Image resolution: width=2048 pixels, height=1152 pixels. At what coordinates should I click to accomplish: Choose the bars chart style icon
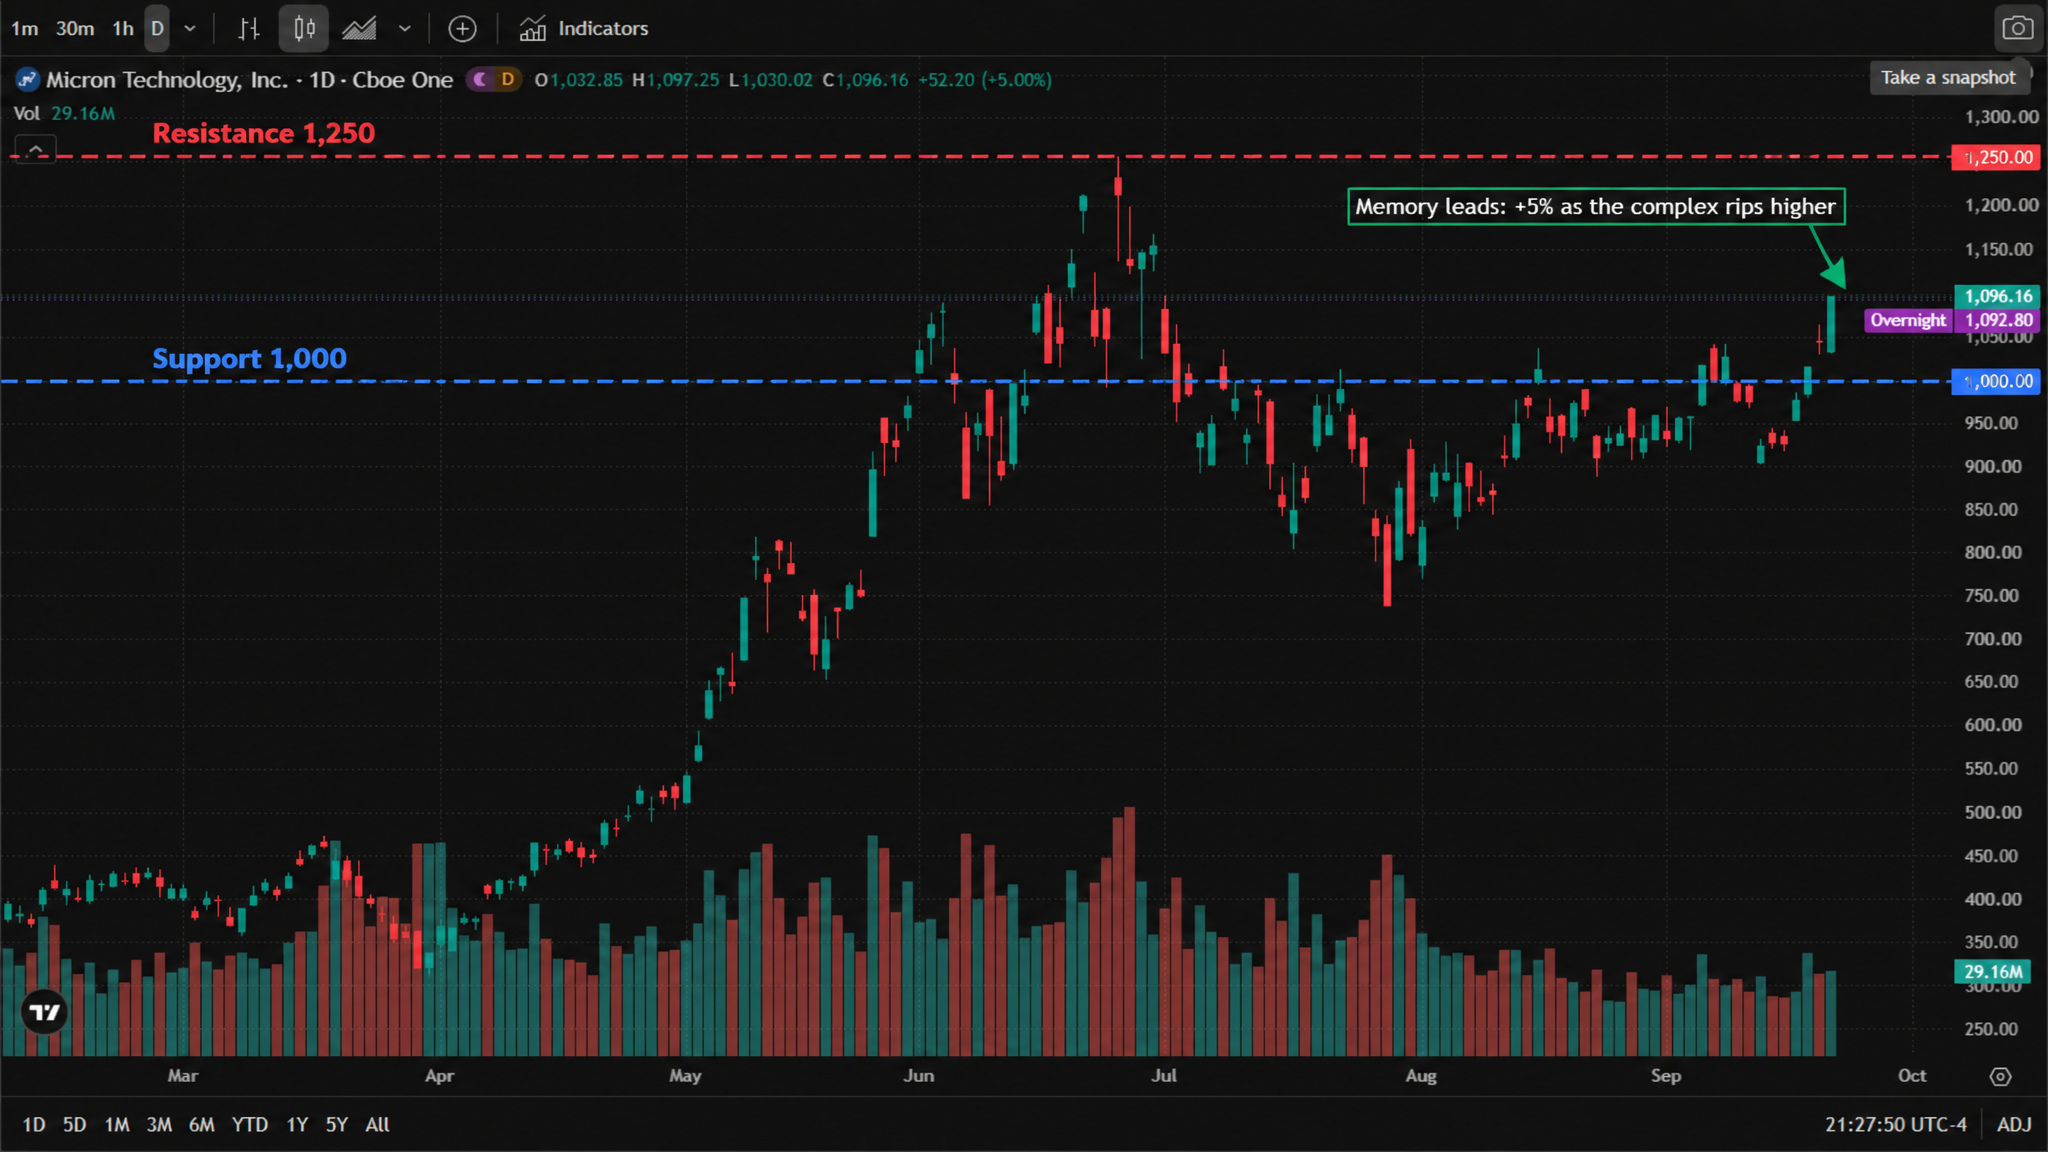click(249, 29)
